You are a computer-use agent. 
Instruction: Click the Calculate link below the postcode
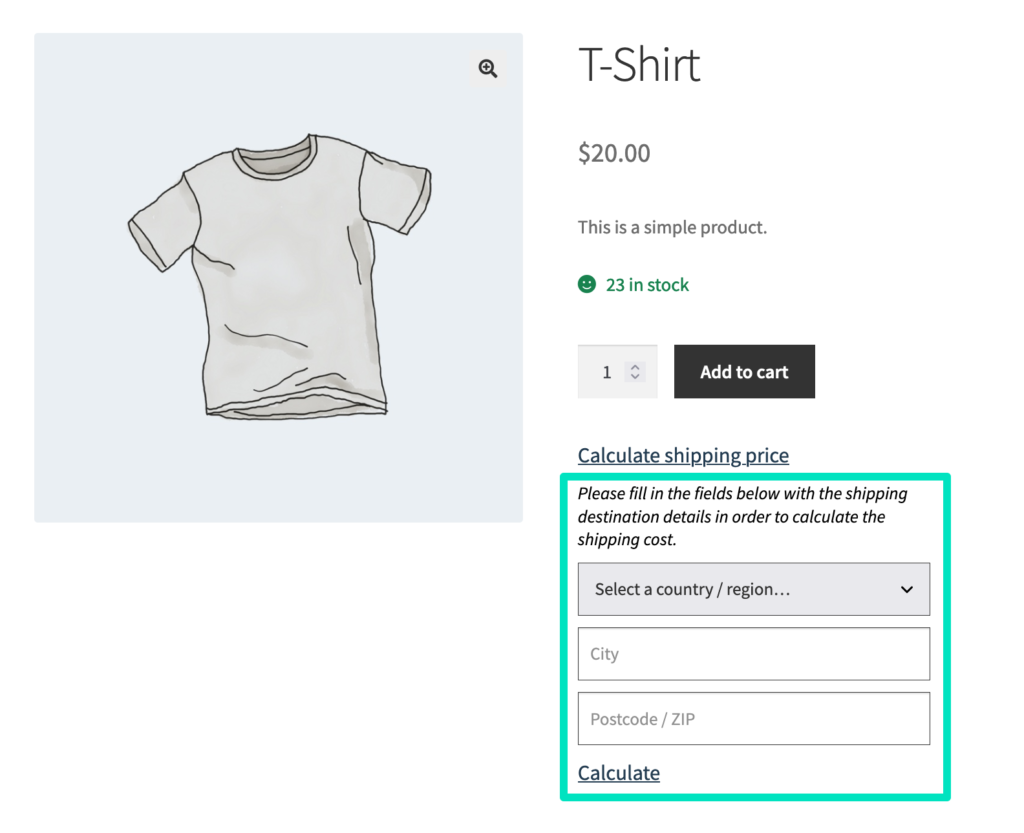[x=619, y=773]
